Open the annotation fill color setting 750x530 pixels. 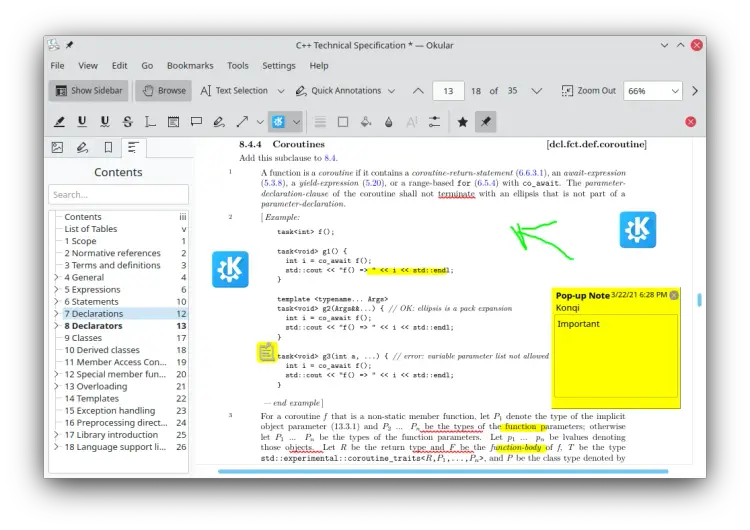point(366,122)
